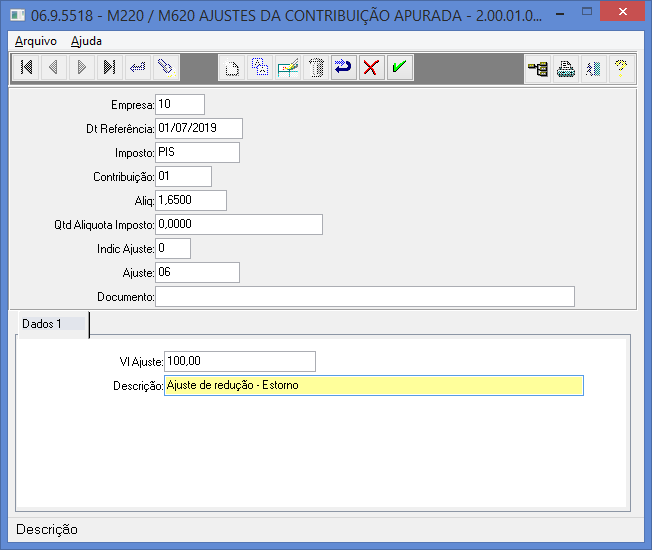Copy the current record
The width and height of the screenshot is (652, 550).
point(260,67)
